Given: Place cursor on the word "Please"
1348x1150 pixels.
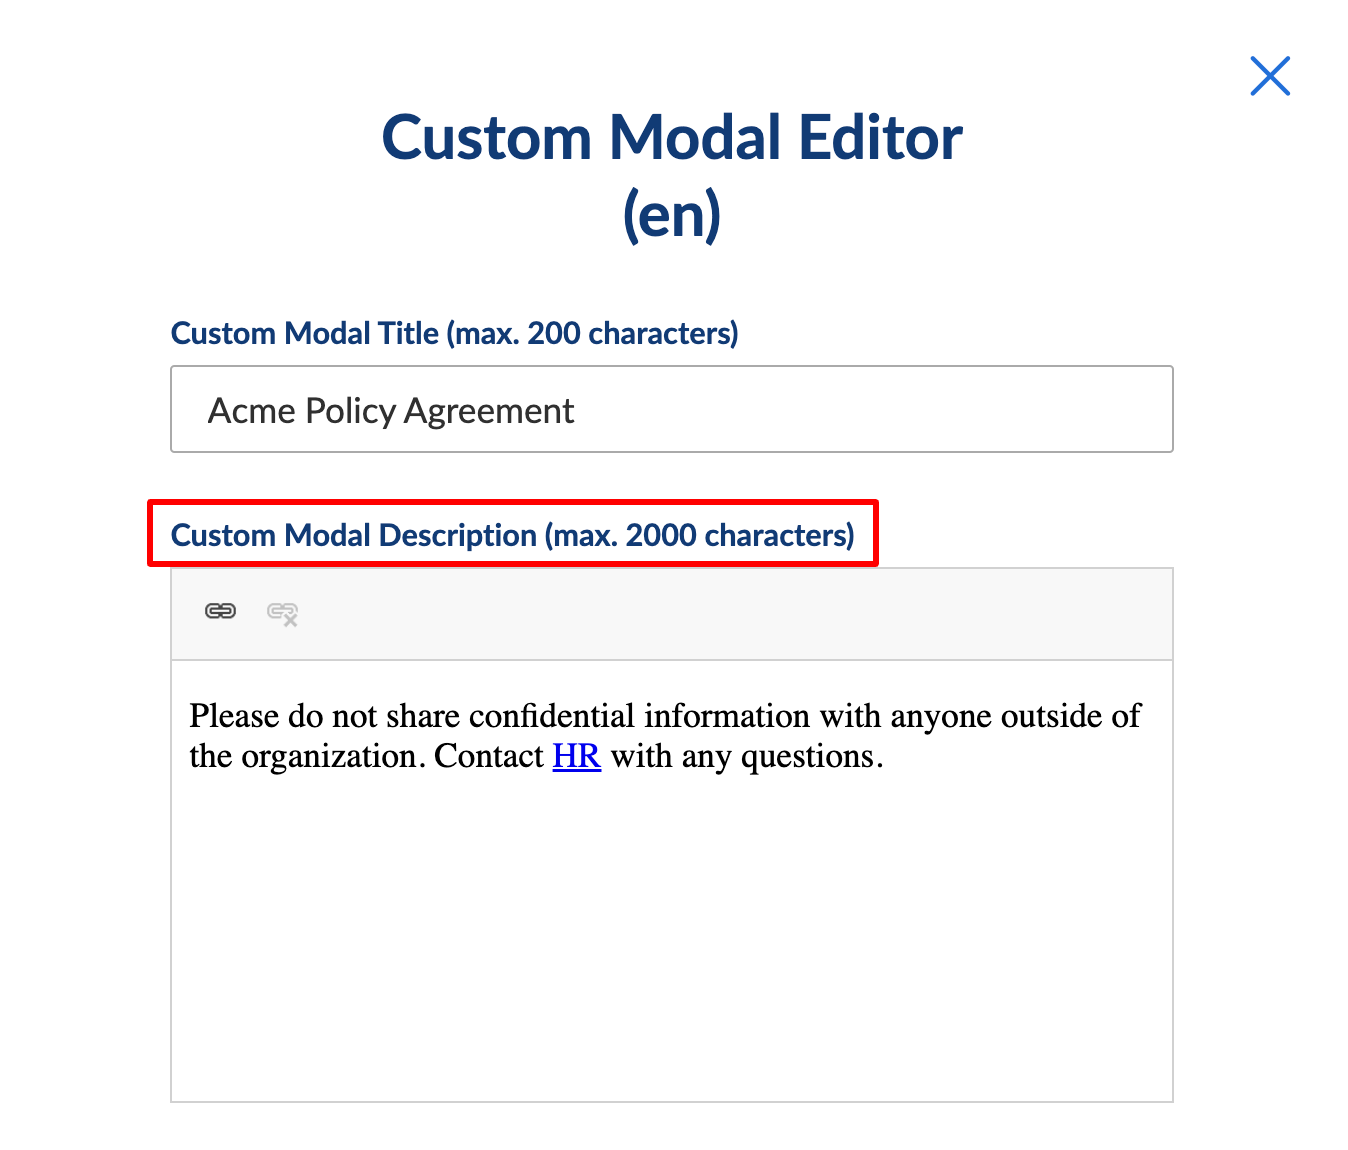Looking at the screenshot, I should coord(234,717).
